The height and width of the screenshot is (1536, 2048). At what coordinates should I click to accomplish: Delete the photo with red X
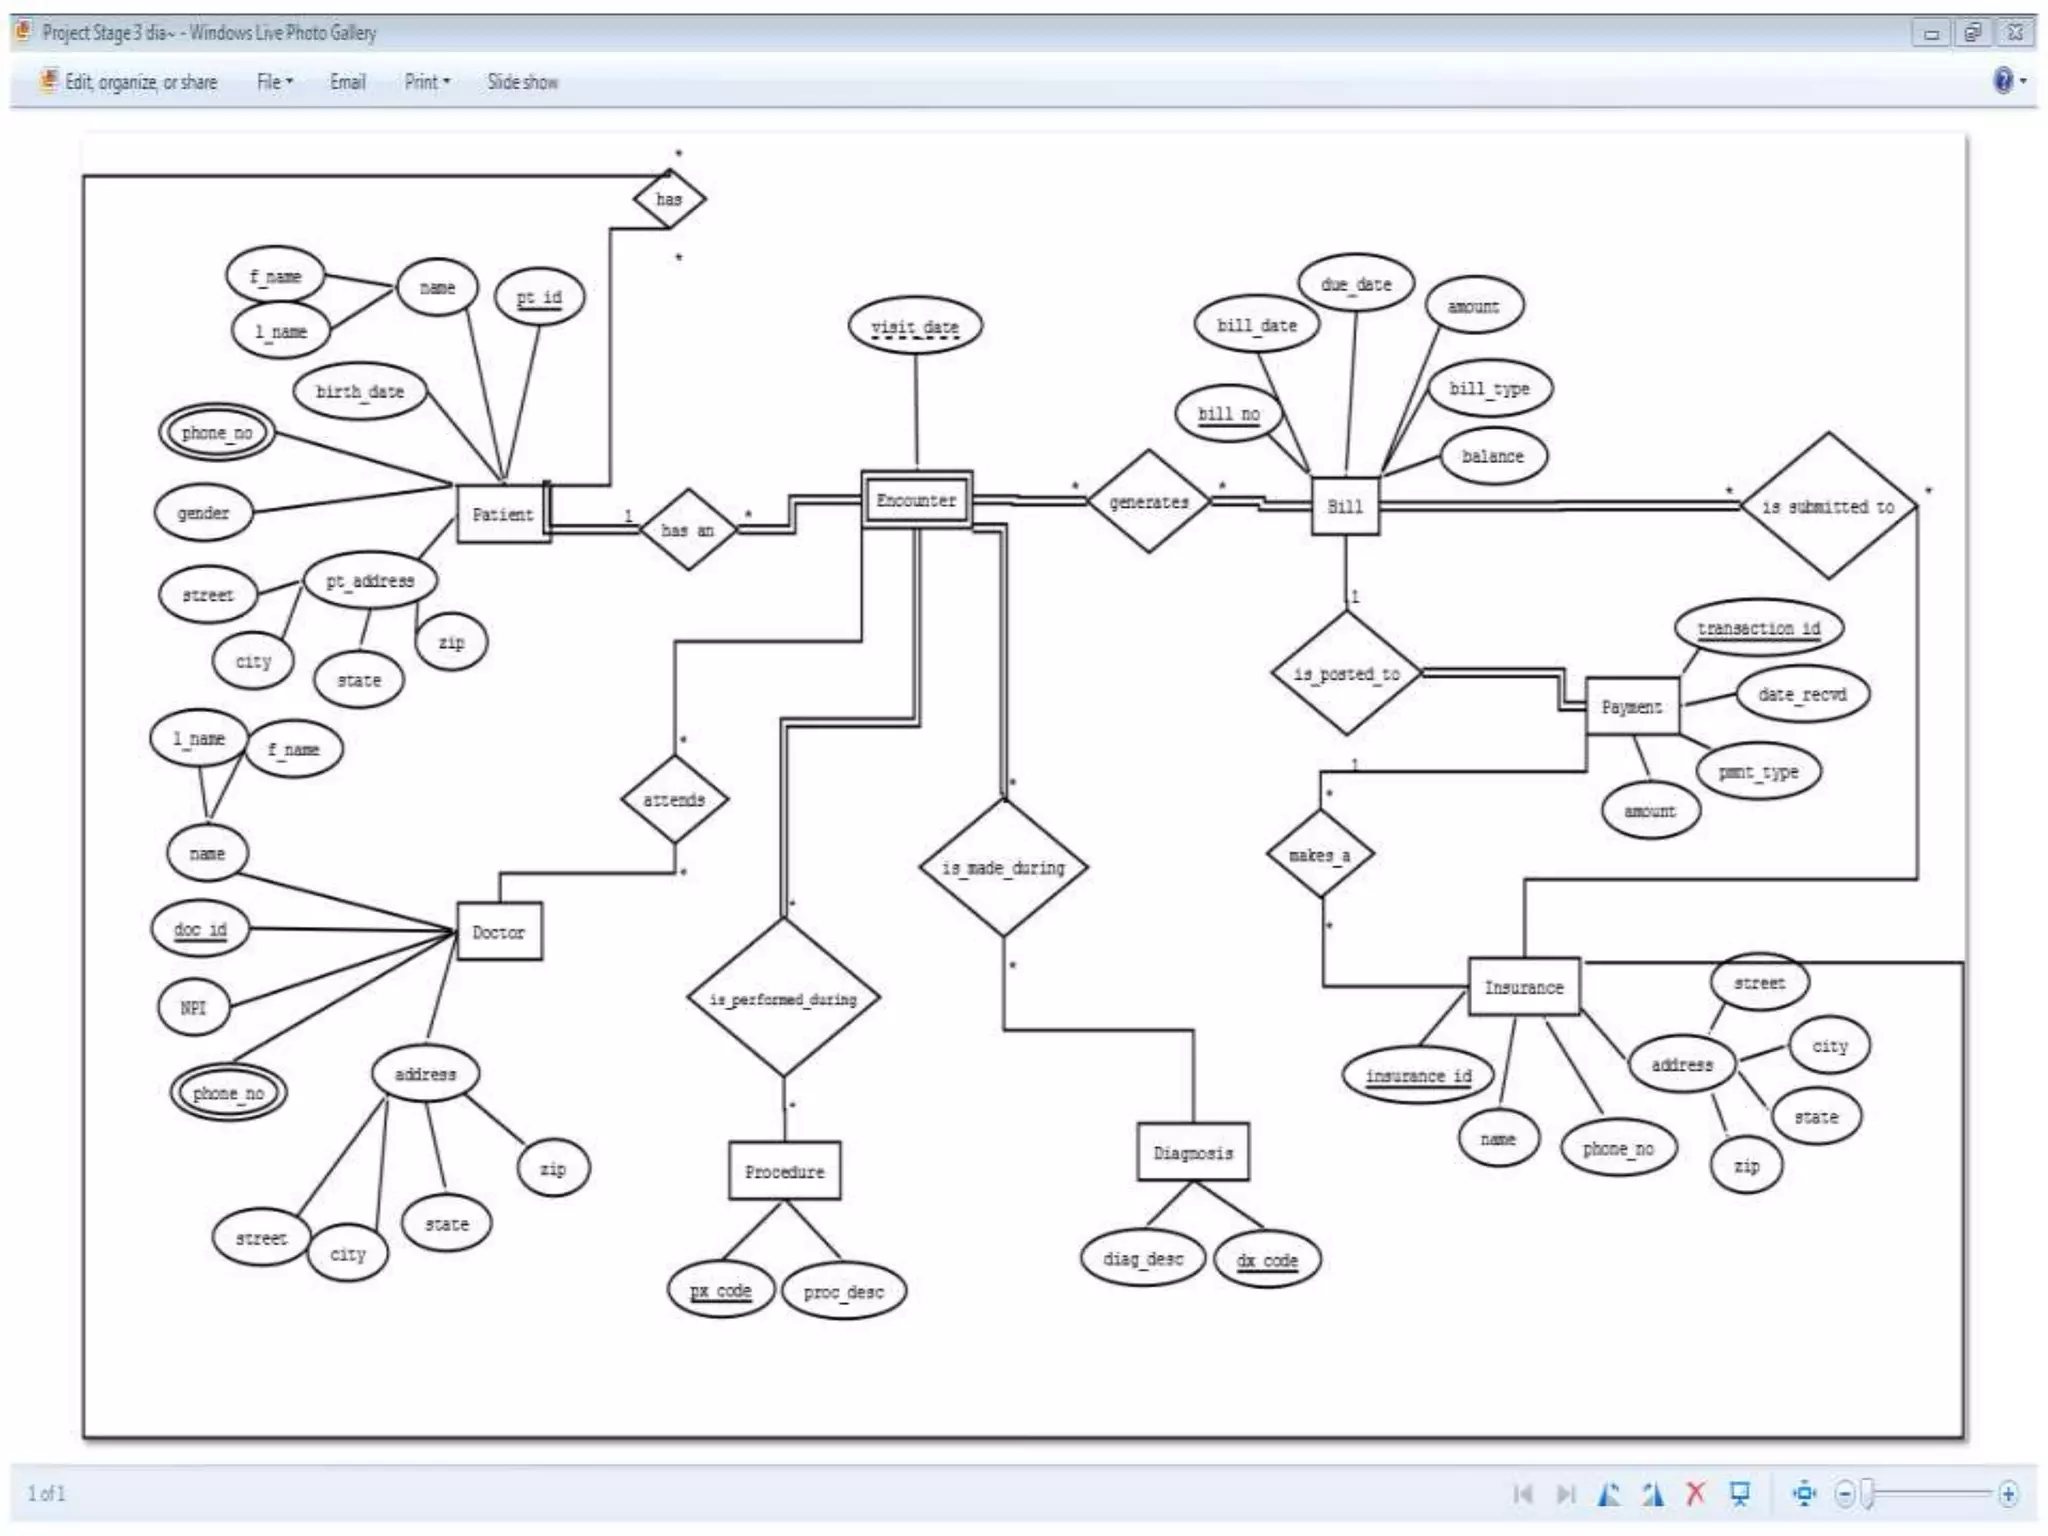click(1696, 1494)
